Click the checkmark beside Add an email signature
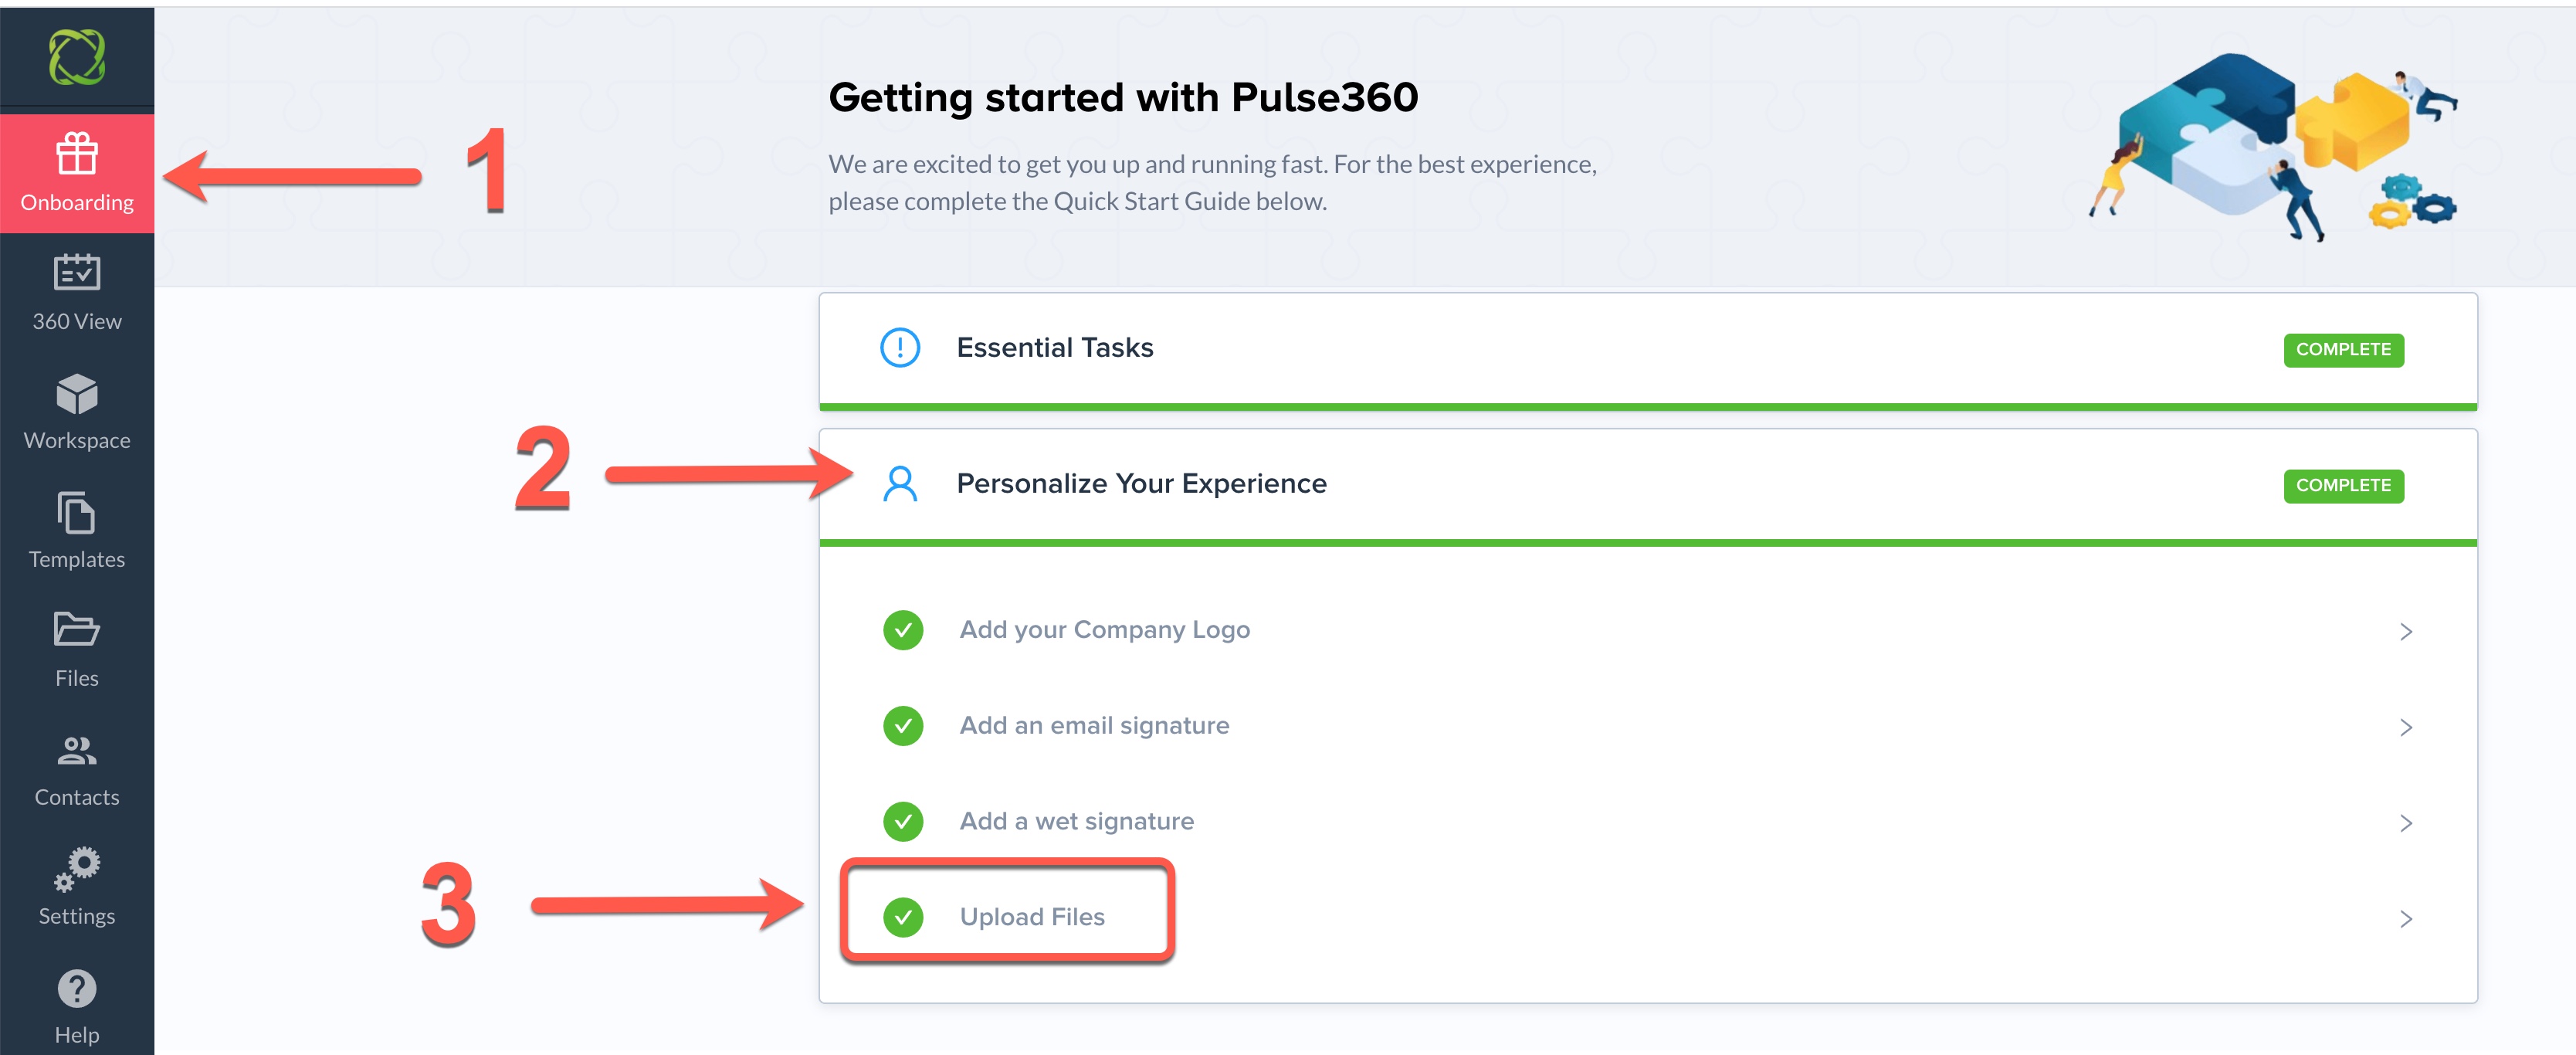Screen dimensions: 2576x1055 pos(903,726)
